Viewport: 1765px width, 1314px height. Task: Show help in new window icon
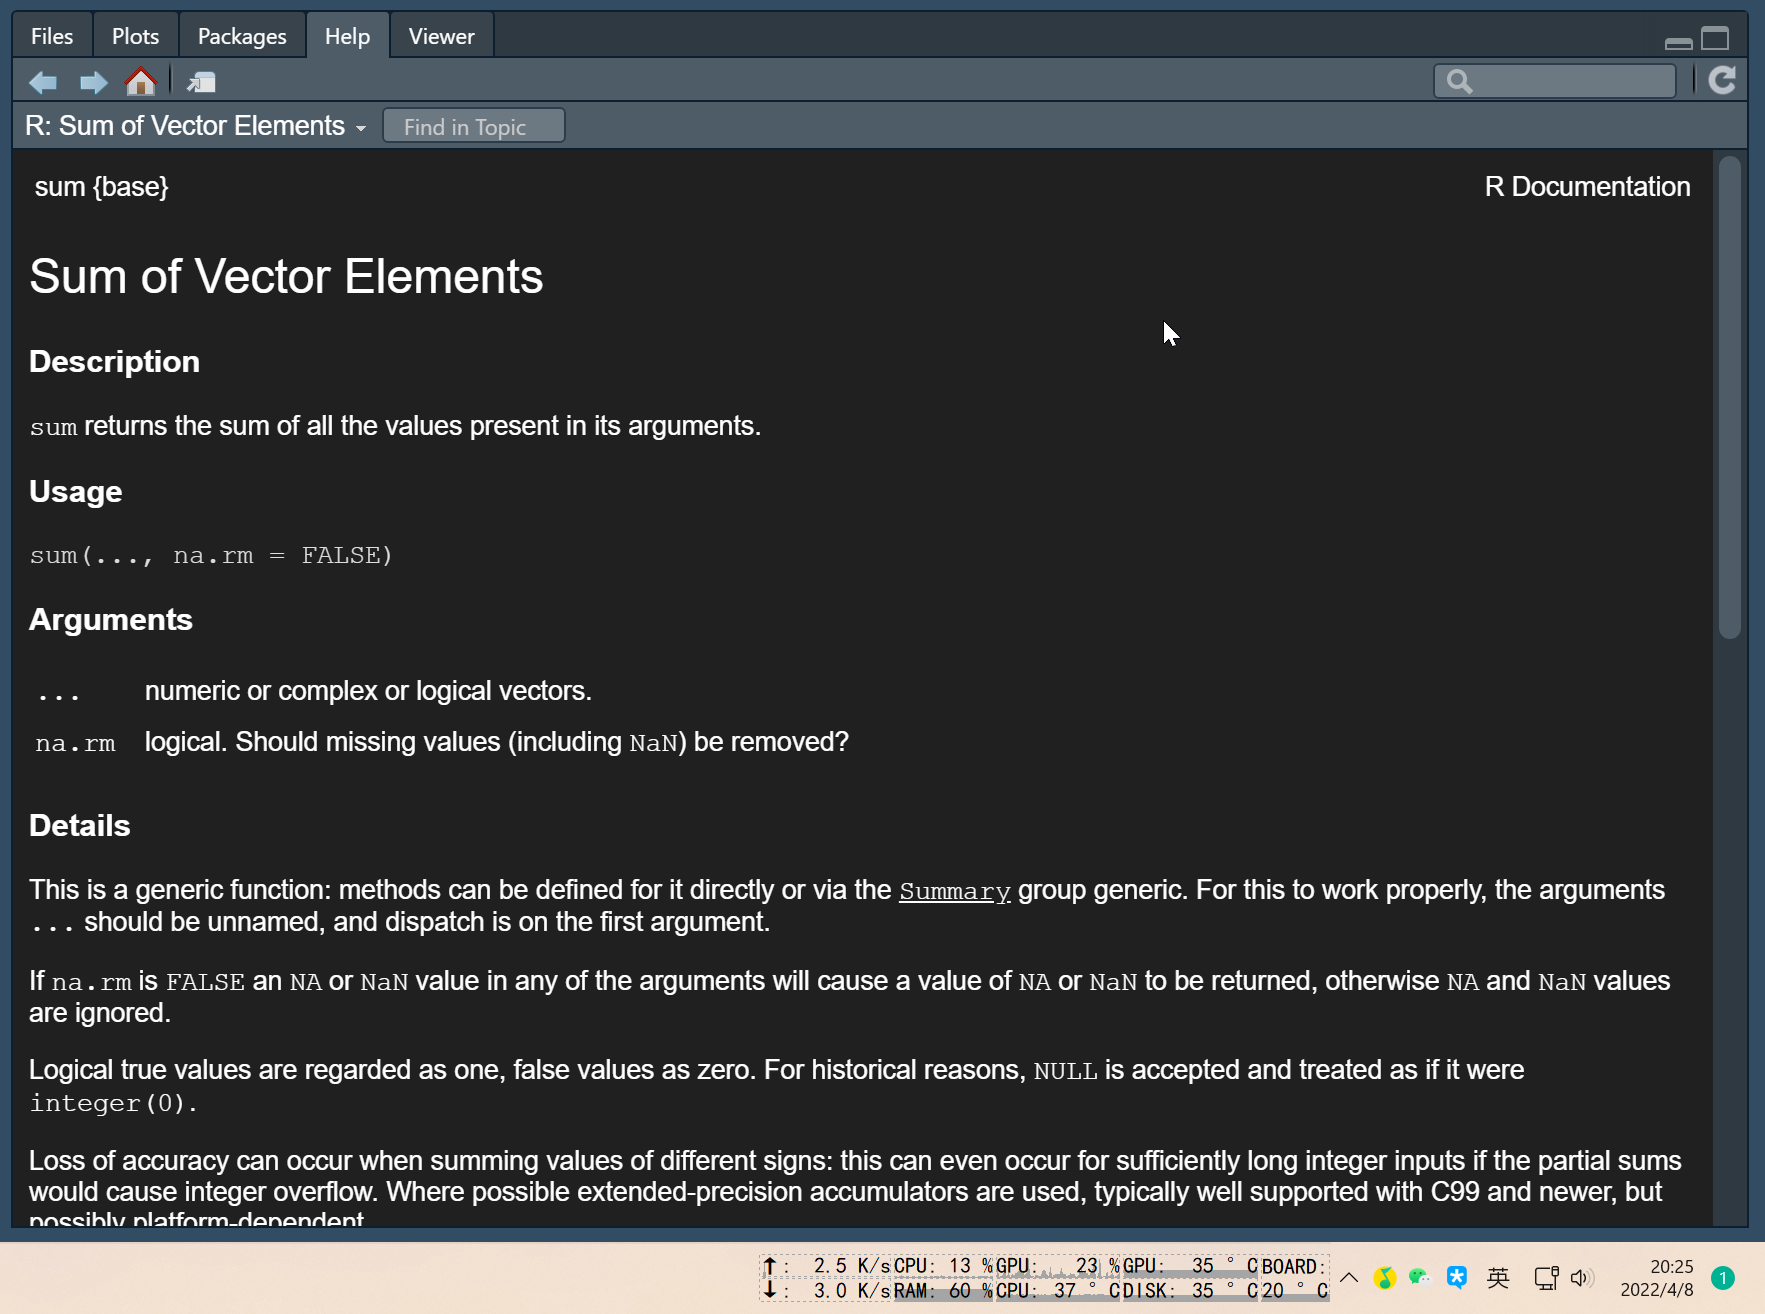tap(201, 82)
